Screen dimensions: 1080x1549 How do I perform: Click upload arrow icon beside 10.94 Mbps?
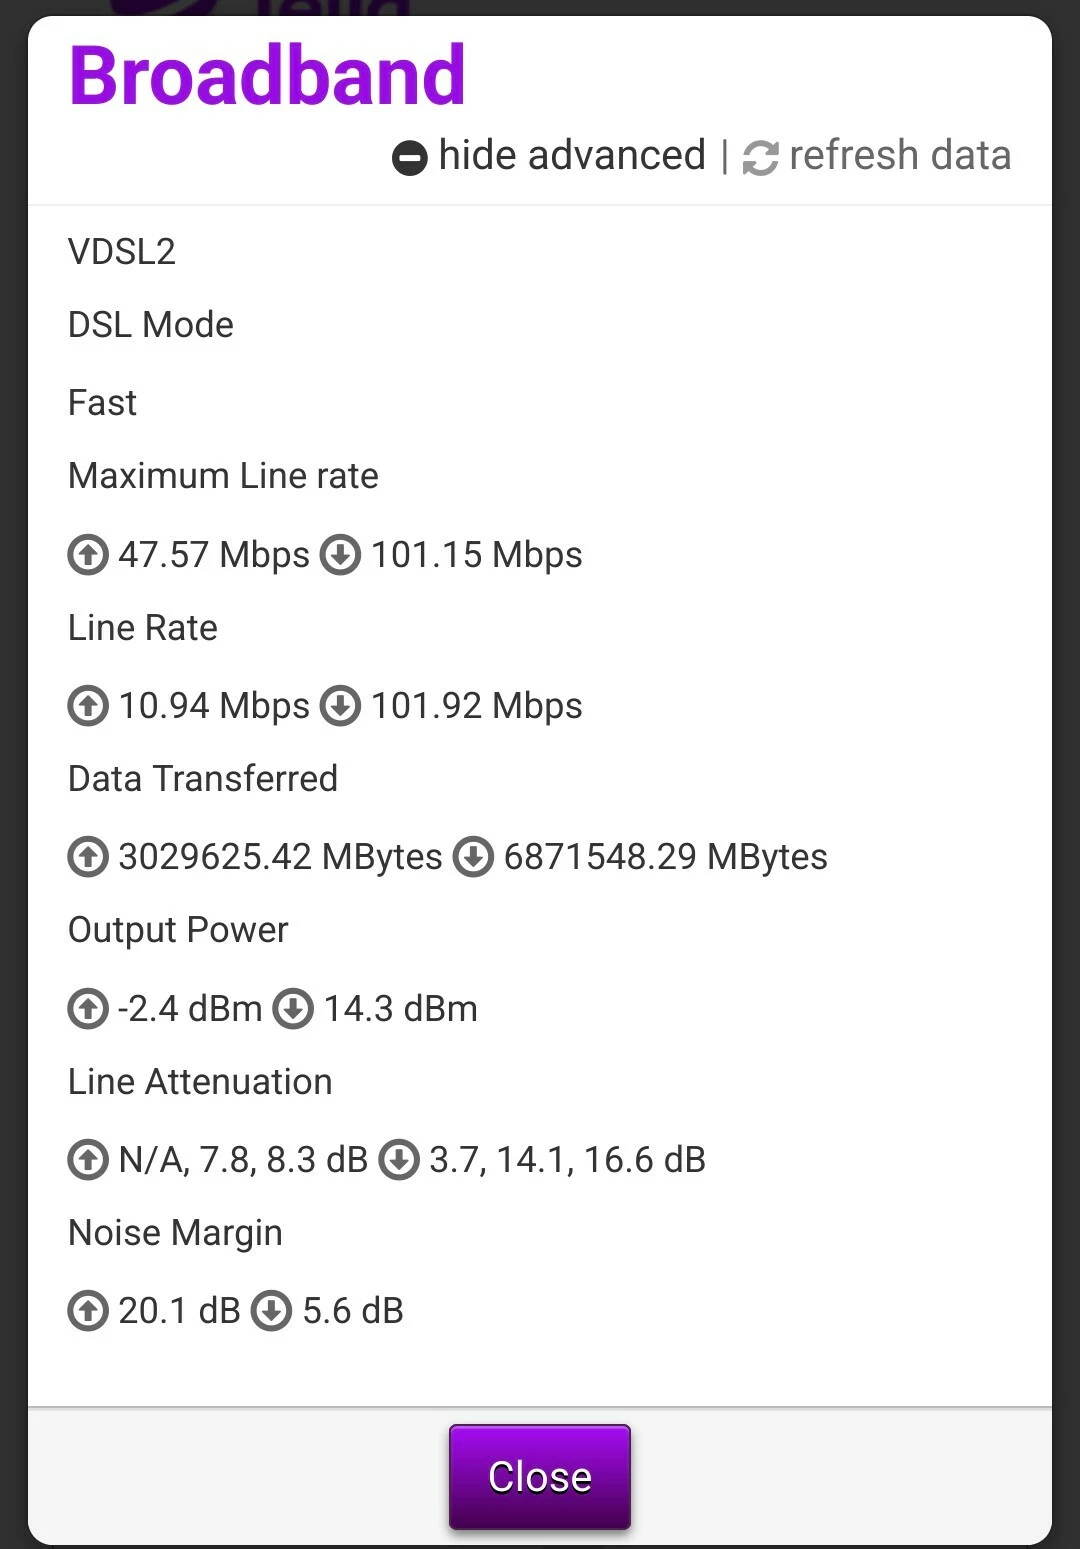coord(88,706)
